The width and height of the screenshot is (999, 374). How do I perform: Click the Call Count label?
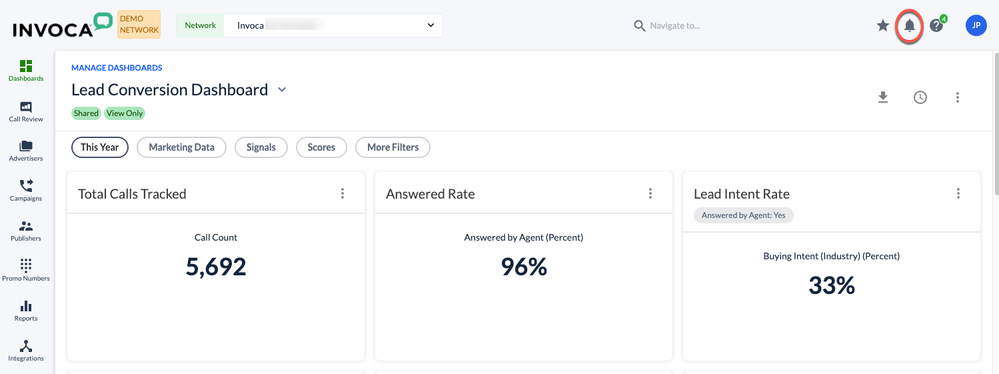pos(216,238)
